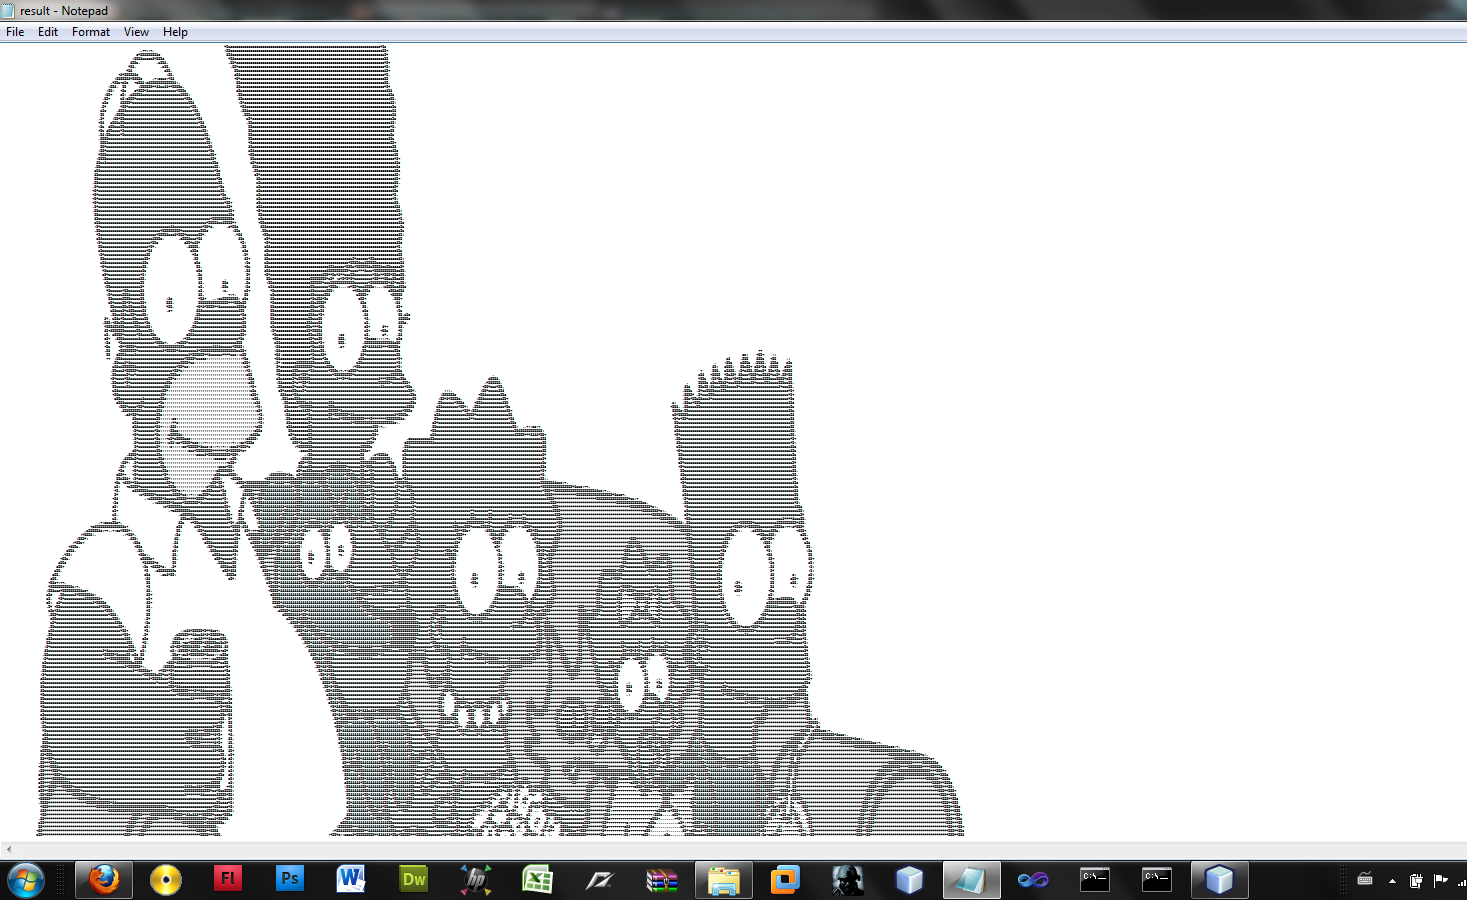The width and height of the screenshot is (1467, 900).
Task: Click the power plug tray icon
Action: click(x=1416, y=881)
